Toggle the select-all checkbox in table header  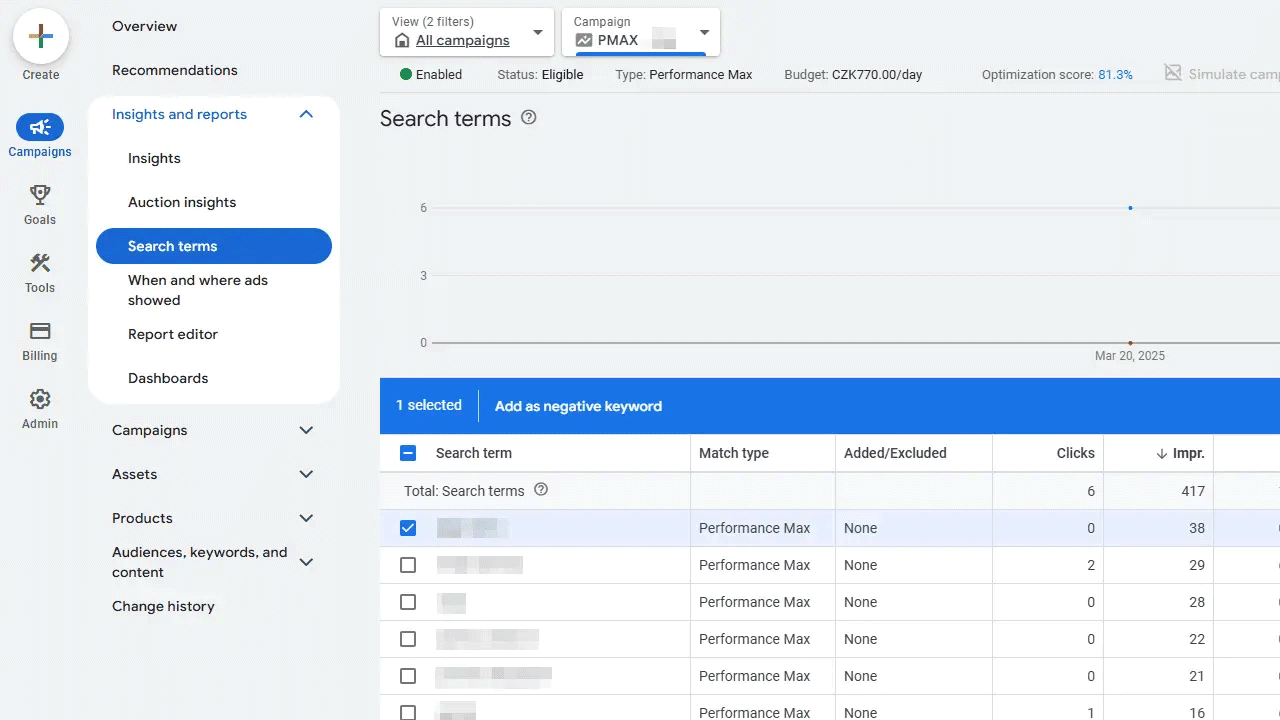point(408,452)
